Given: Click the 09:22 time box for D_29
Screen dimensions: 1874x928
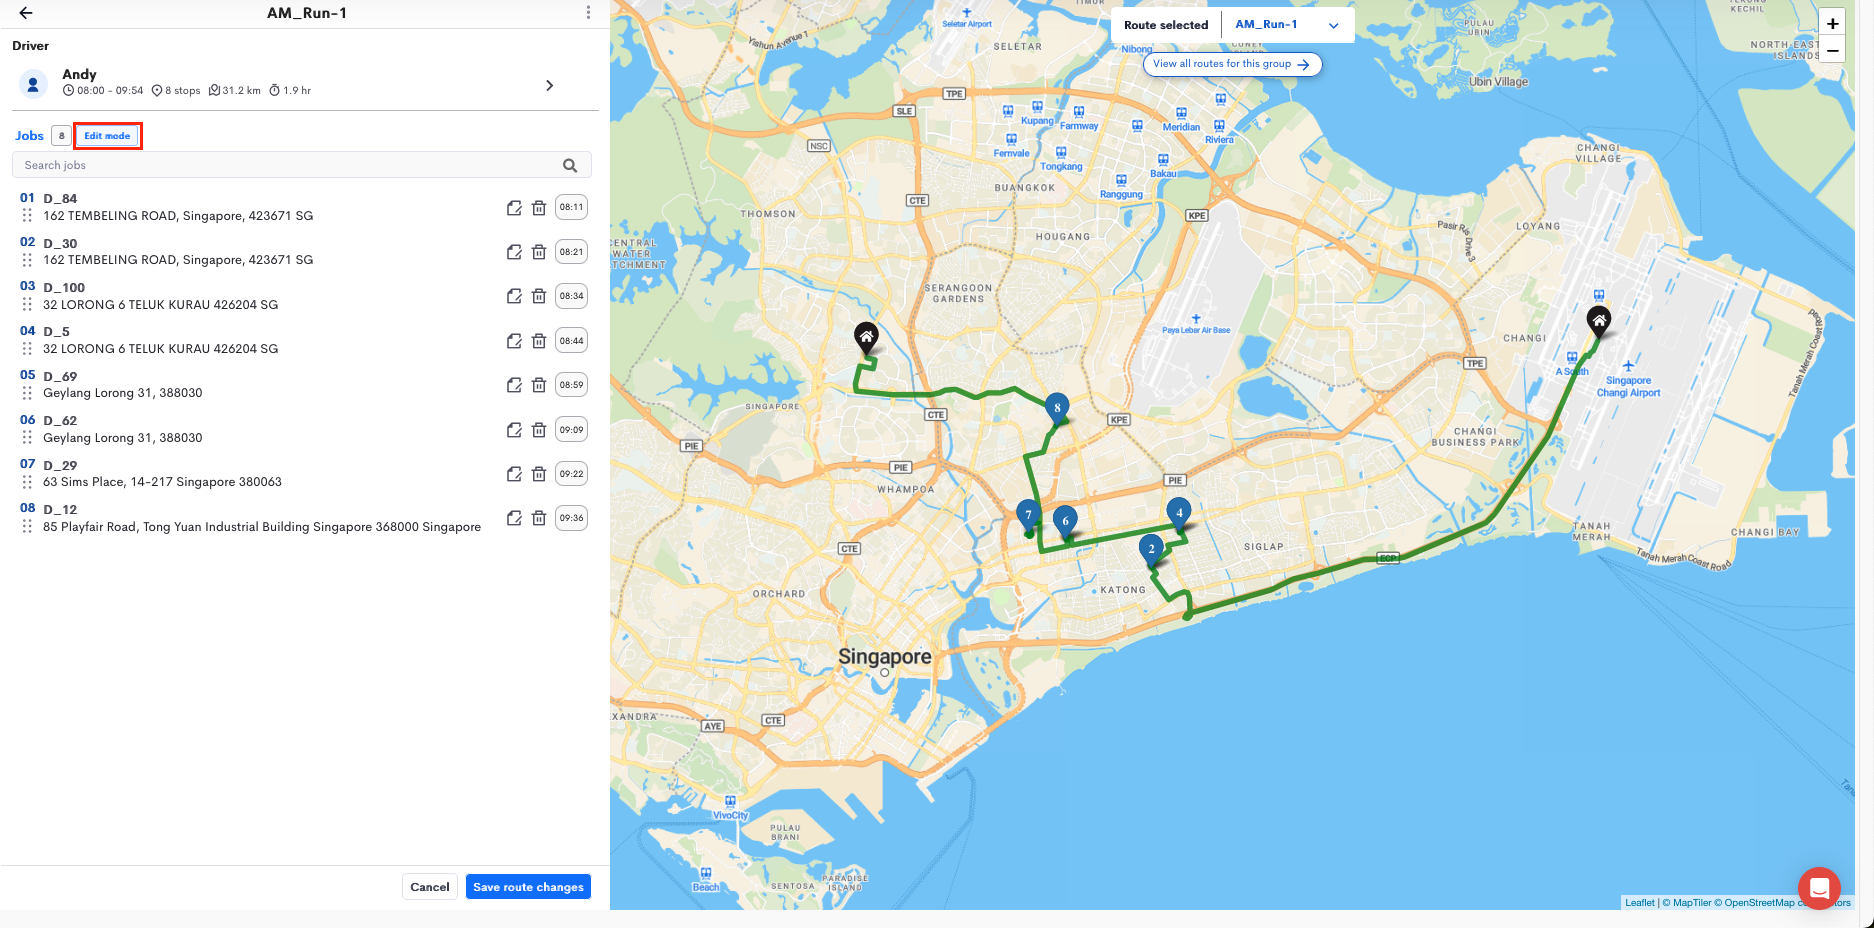Looking at the screenshot, I should 571,474.
